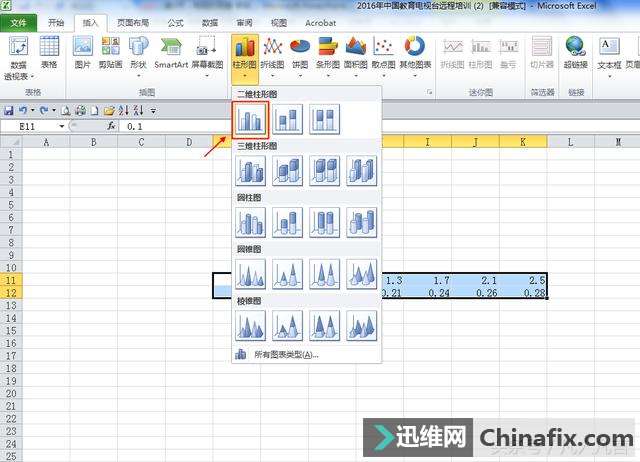Choose the 3-D stacked column chart
This screenshot has width=640, height=462.
coord(287,171)
